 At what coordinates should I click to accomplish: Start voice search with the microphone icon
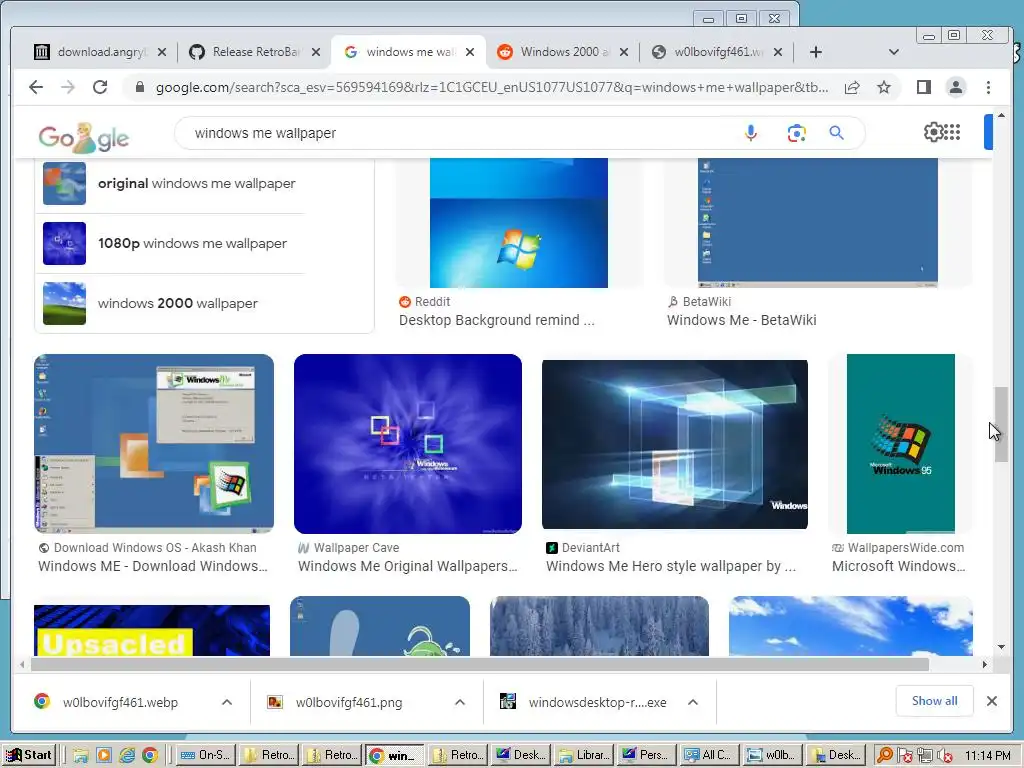751,133
